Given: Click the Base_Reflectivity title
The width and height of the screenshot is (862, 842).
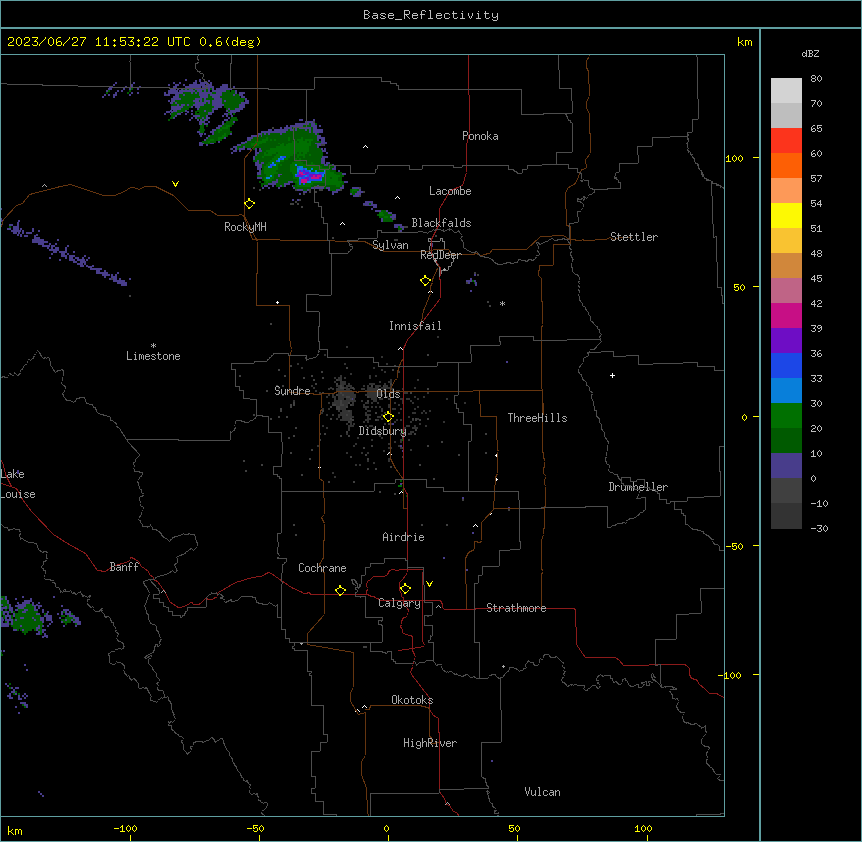Looking at the screenshot, I should [431, 15].
